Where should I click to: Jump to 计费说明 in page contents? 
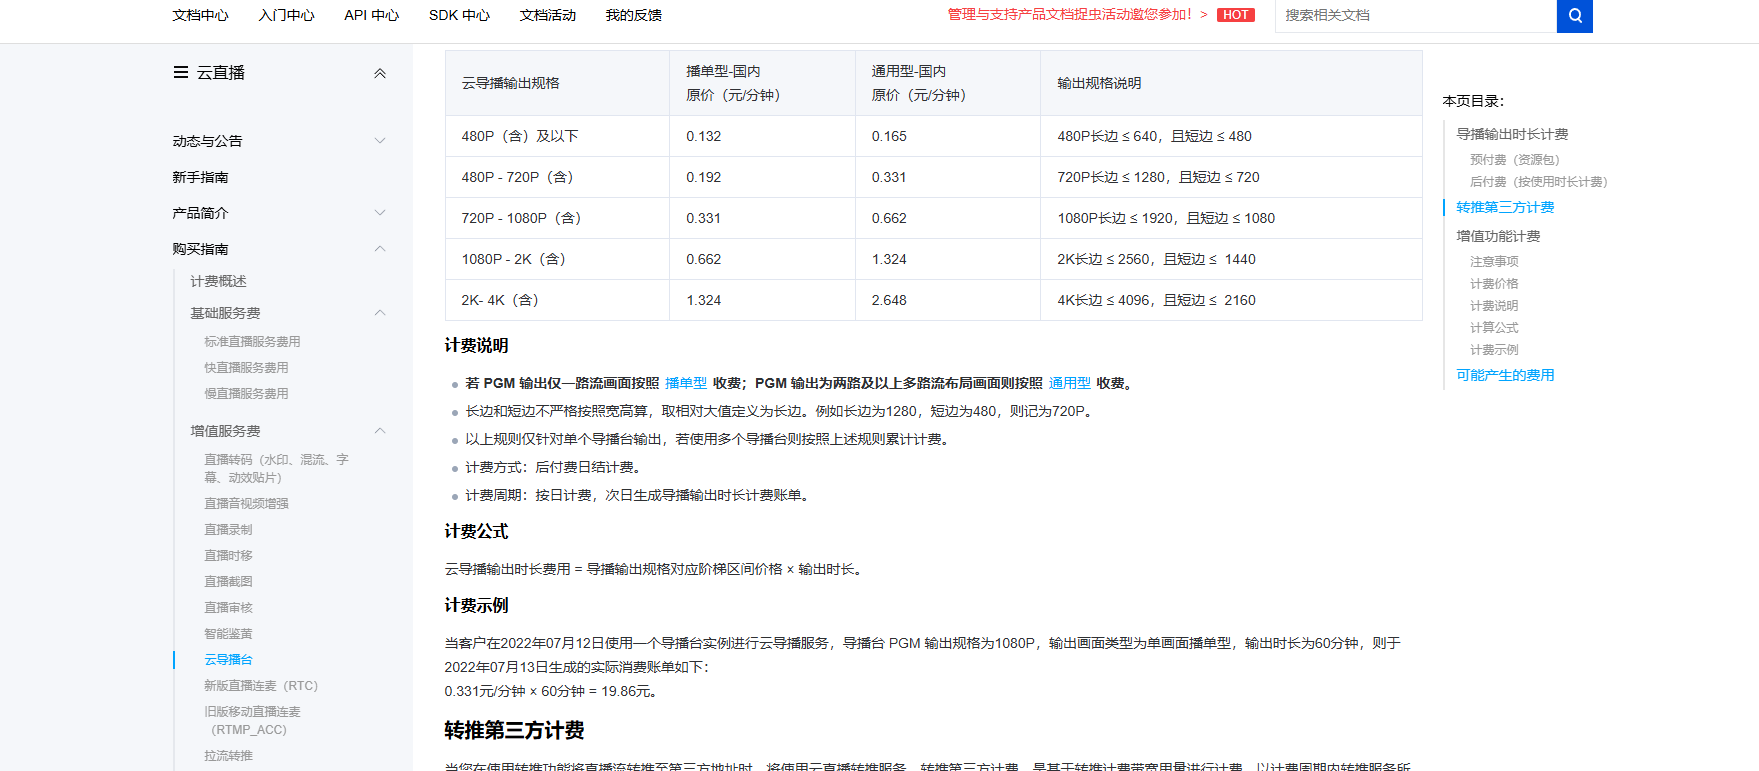point(1494,305)
